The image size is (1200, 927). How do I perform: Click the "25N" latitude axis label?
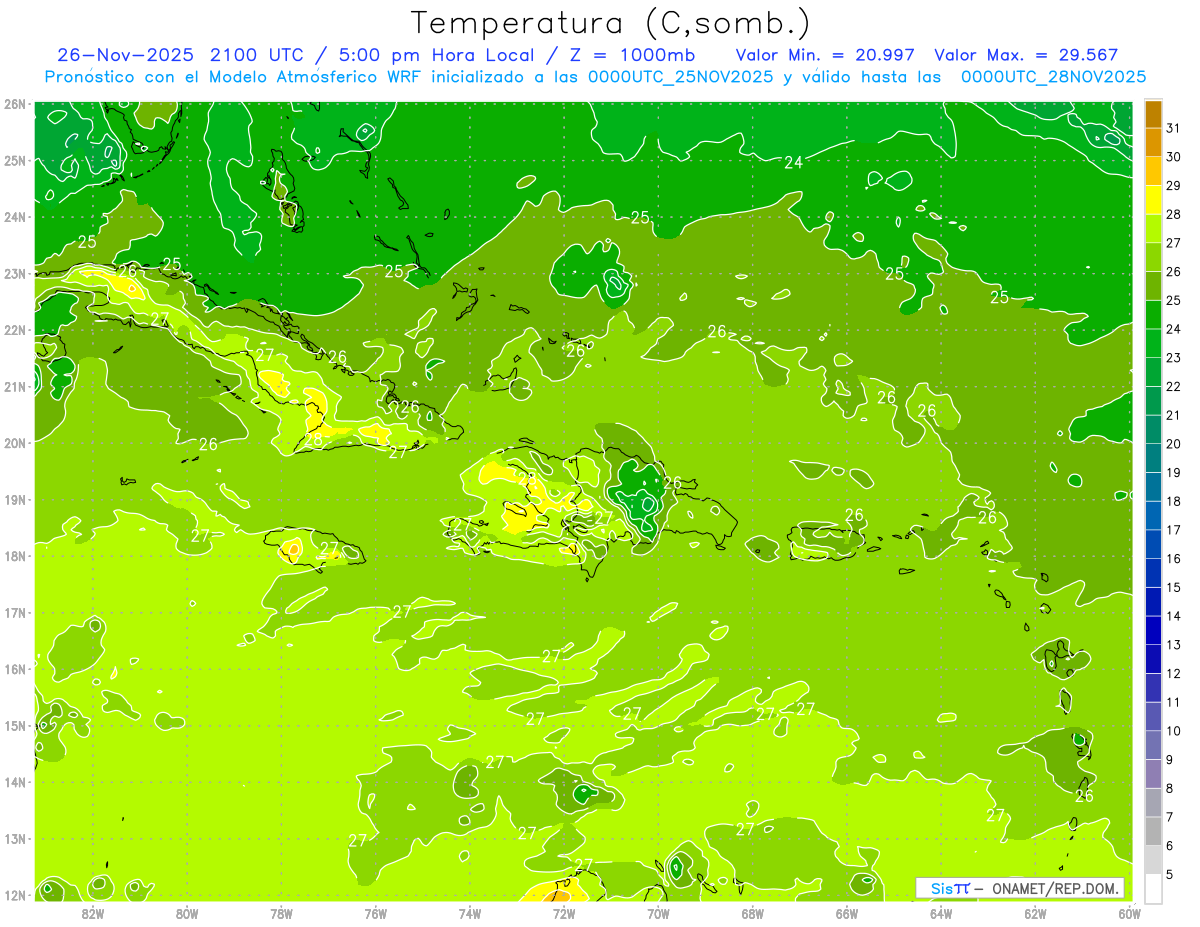pyautogui.click(x=14, y=161)
